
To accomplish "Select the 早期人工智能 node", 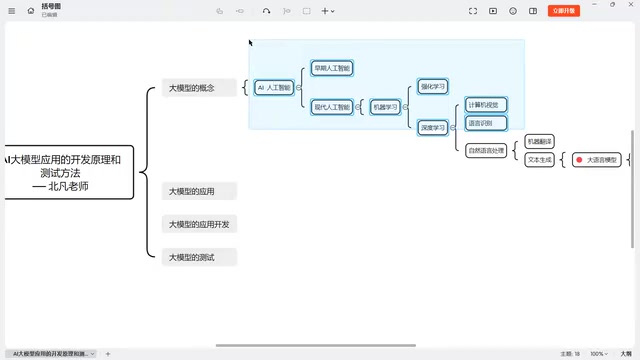I will 332,68.
